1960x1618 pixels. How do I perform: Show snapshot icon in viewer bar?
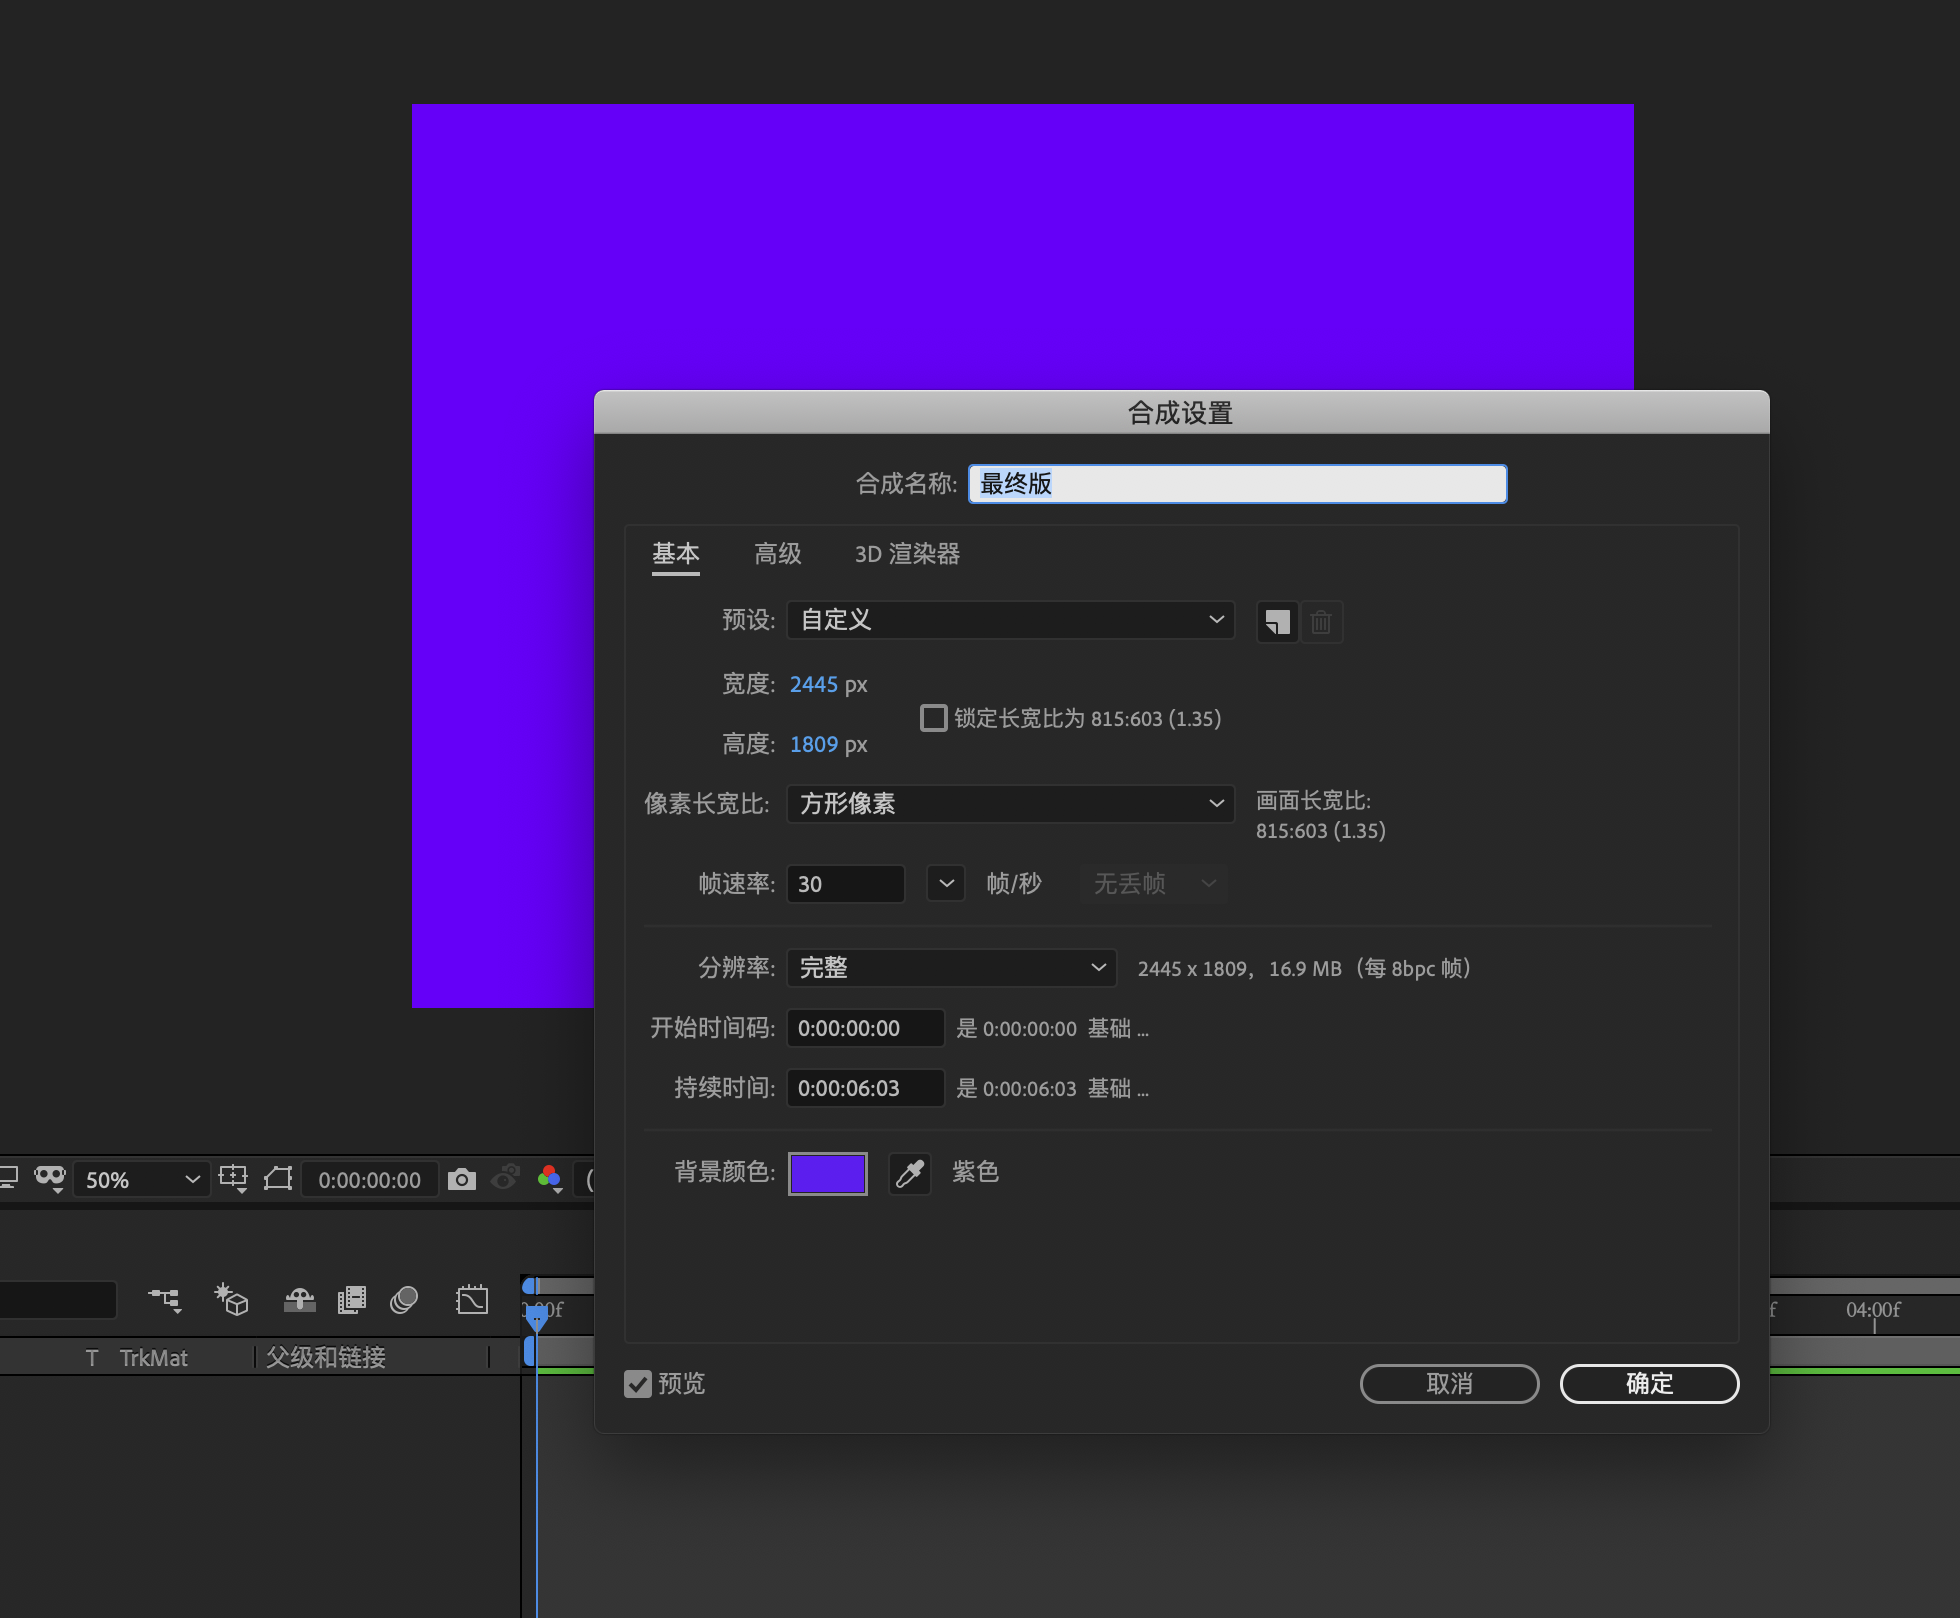click(506, 1179)
